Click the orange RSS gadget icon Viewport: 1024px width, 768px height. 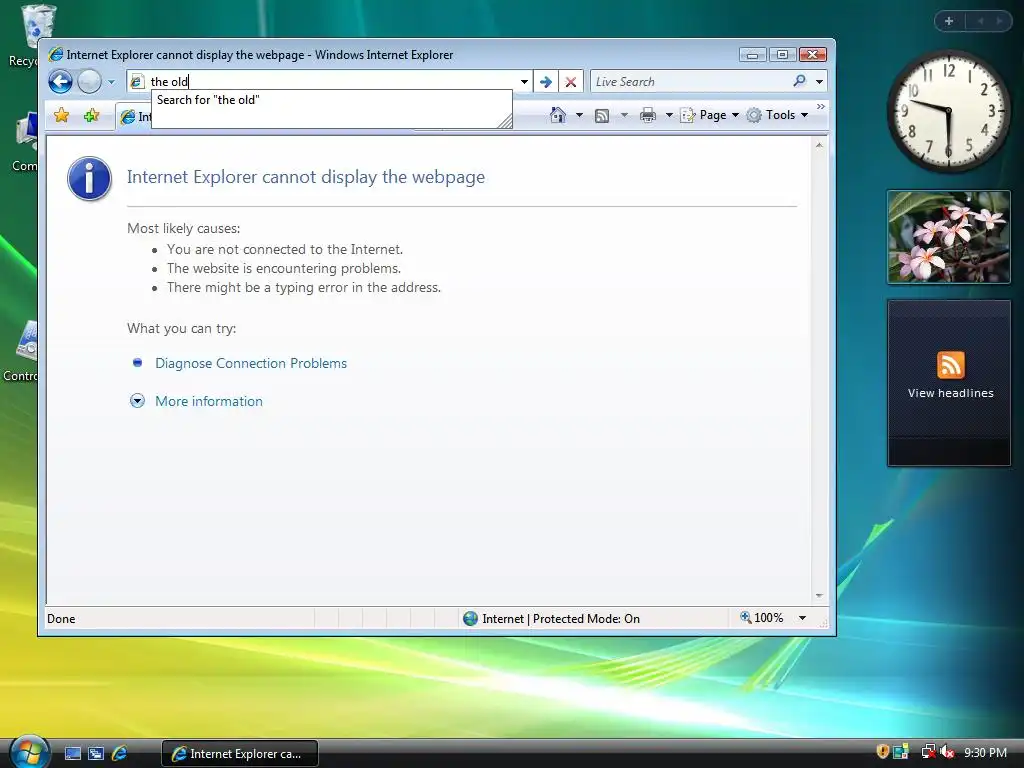tap(950, 365)
